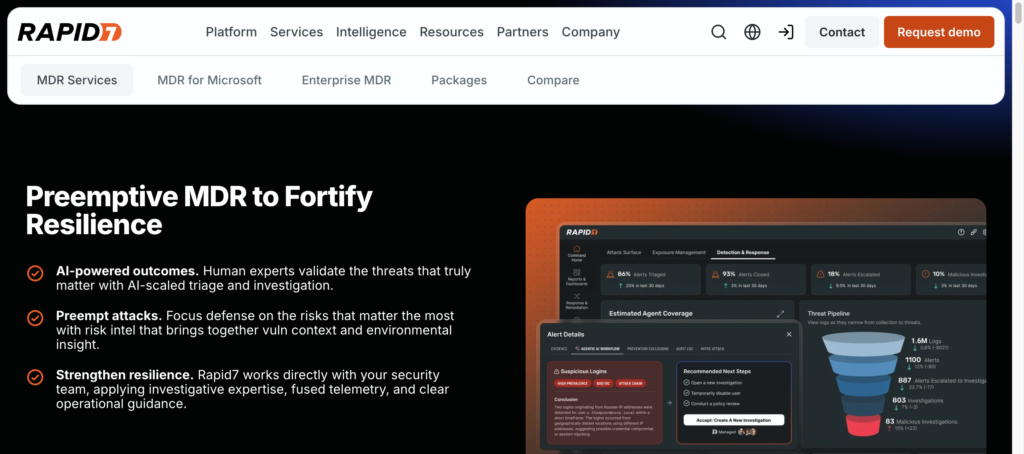This screenshot has width=1024, height=454.
Task: Click the Preempt attacks checkmark icon
Action: (x=35, y=318)
